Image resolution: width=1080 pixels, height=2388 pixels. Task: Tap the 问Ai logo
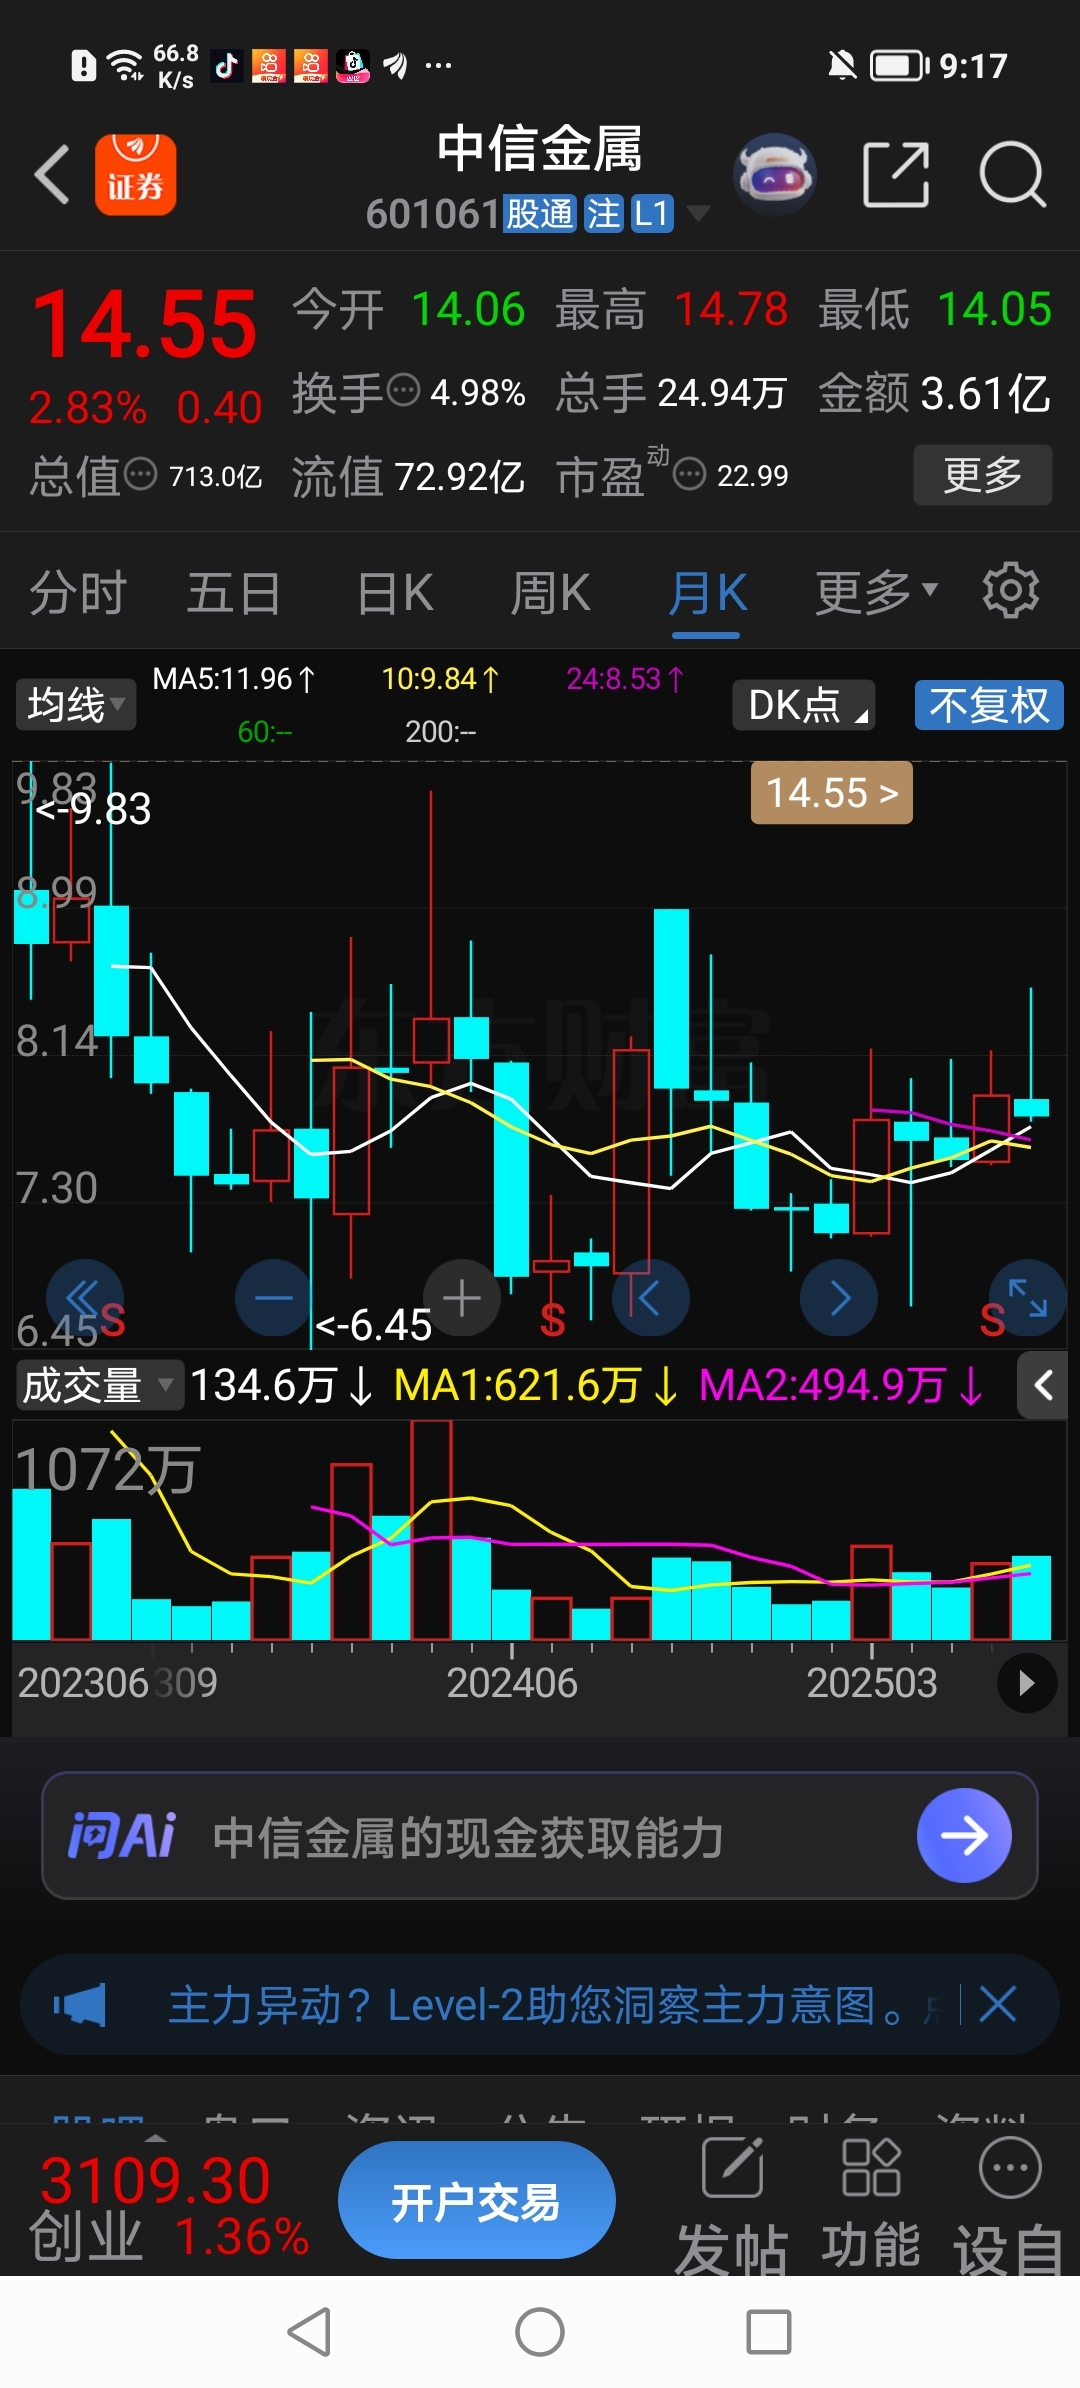coord(122,1836)
